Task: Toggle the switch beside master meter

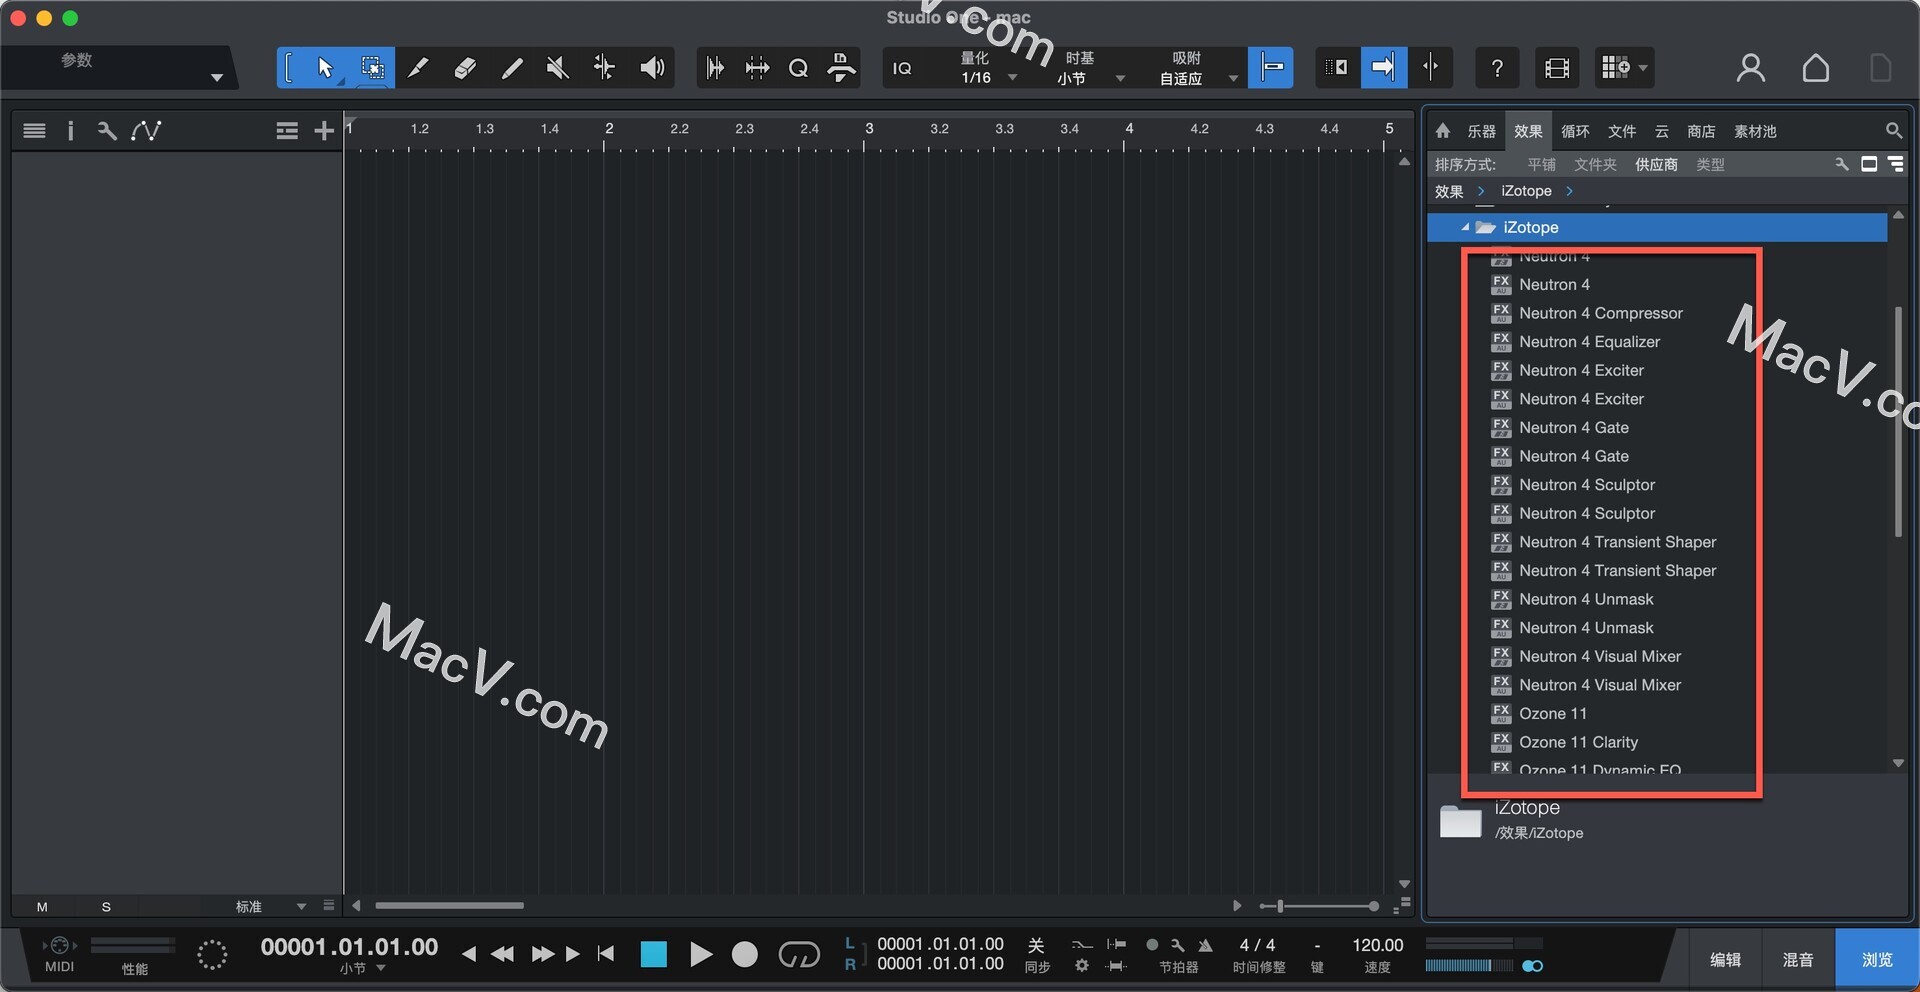Action: tap(1532, 966)
